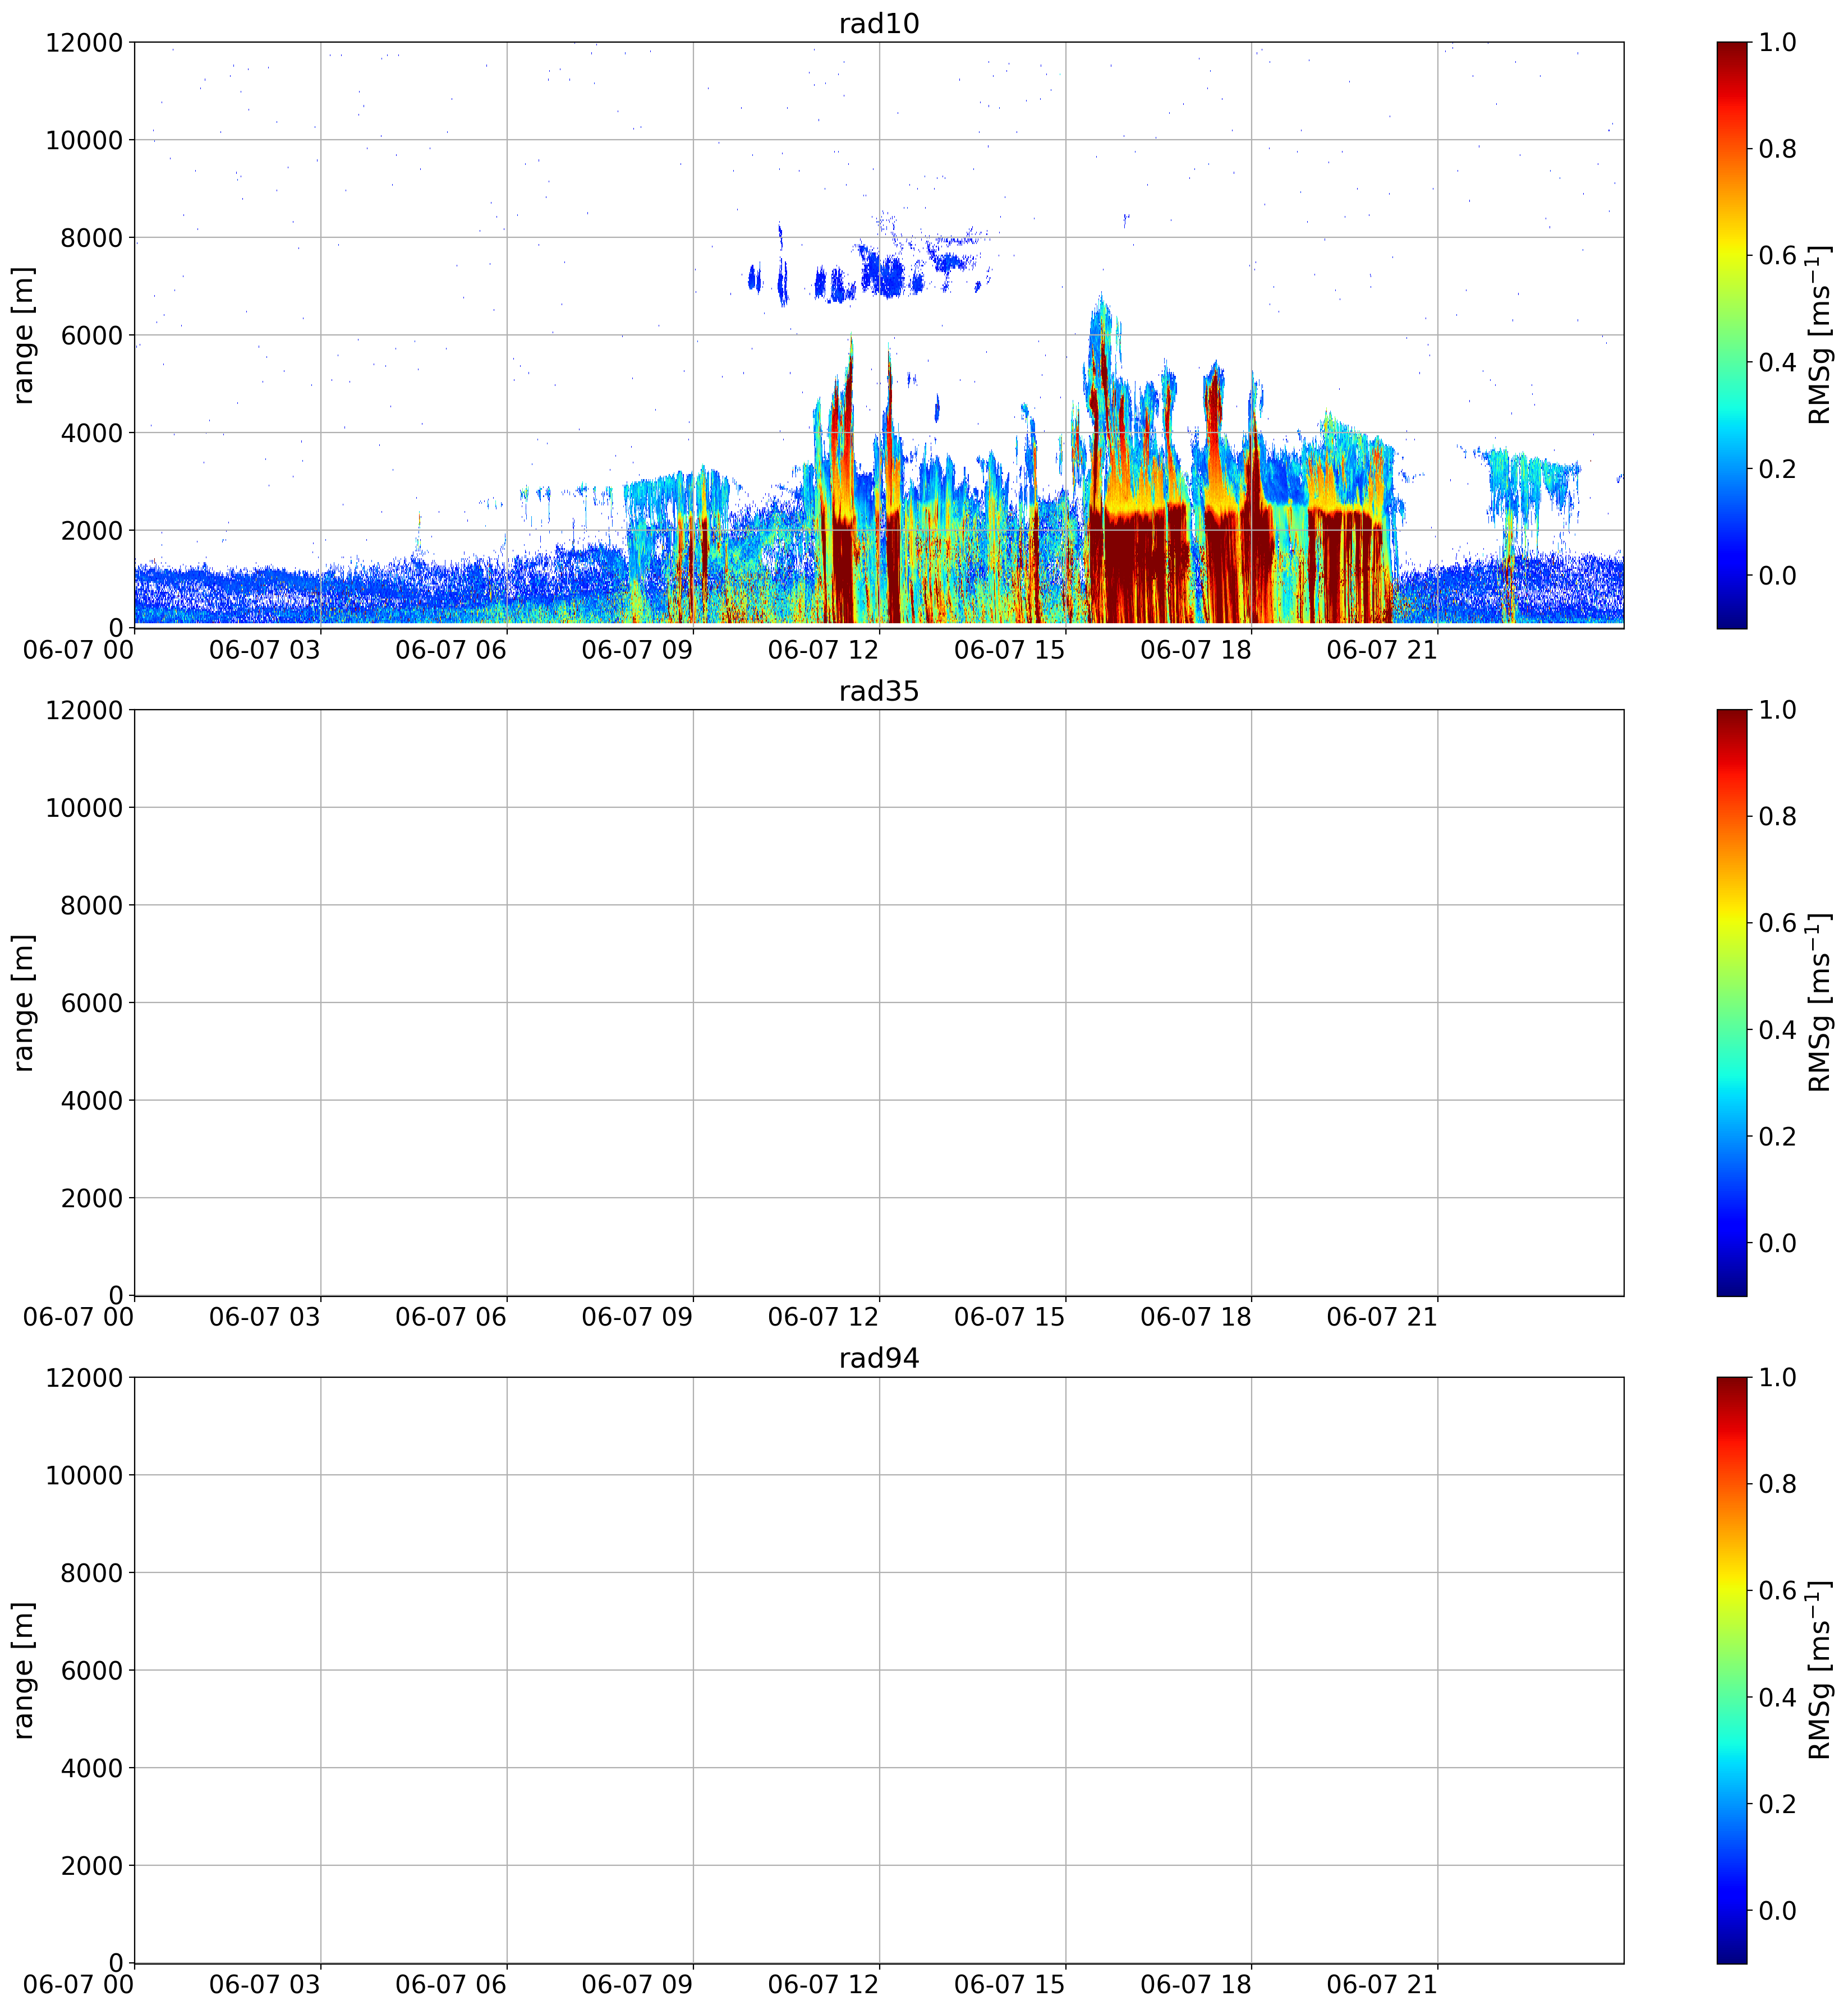Image resolution: width=1848 pixels, height=2010 pixels.
Task: Select the rad10 colorbar gradient
Action: tap(1731, 335)
